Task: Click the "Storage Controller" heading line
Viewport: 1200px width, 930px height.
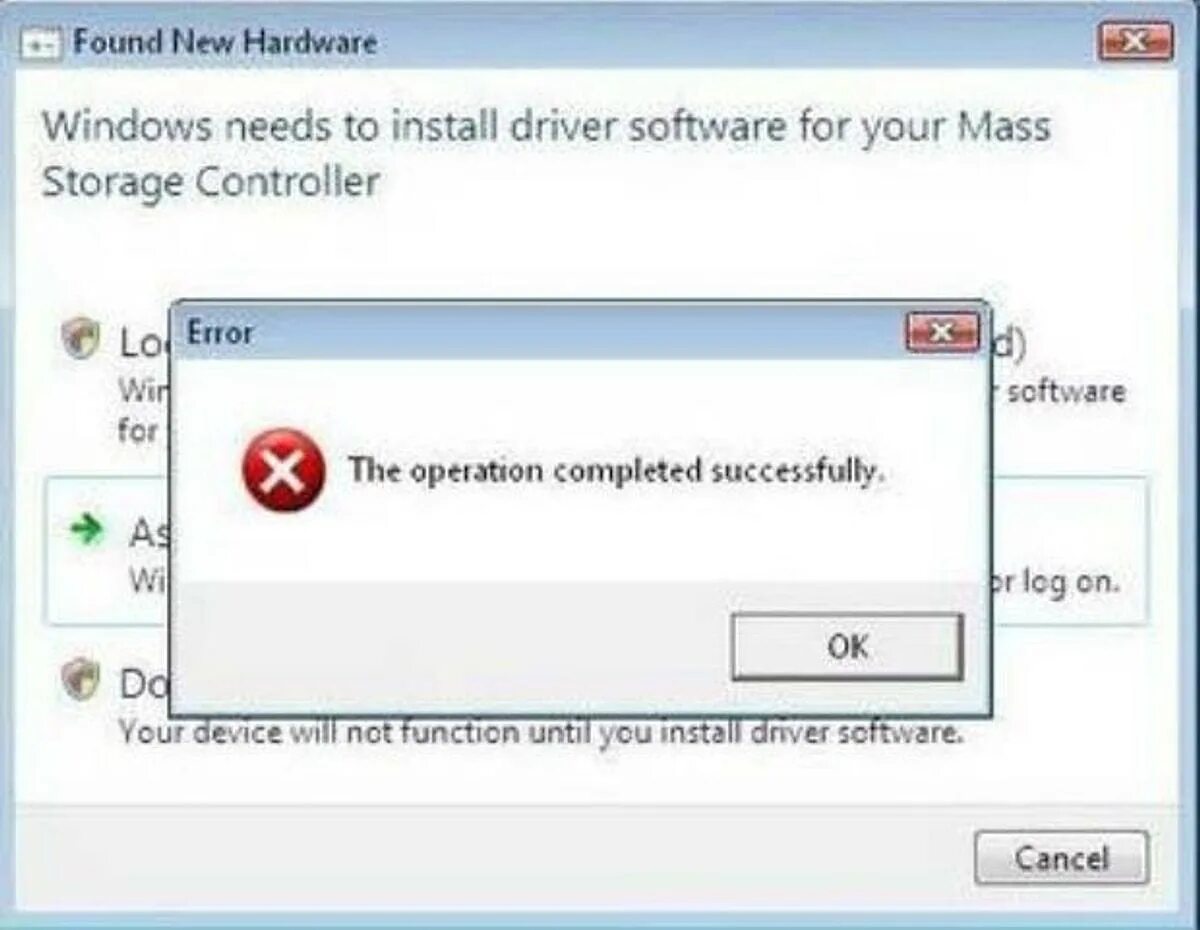Action: coord(210,184)
